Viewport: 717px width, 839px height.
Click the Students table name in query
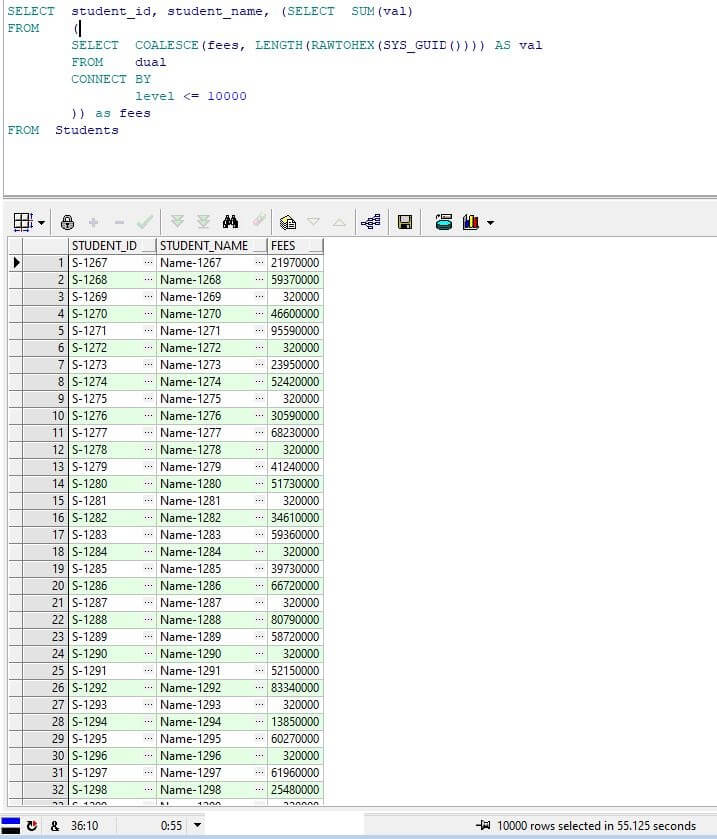point(87,130)
